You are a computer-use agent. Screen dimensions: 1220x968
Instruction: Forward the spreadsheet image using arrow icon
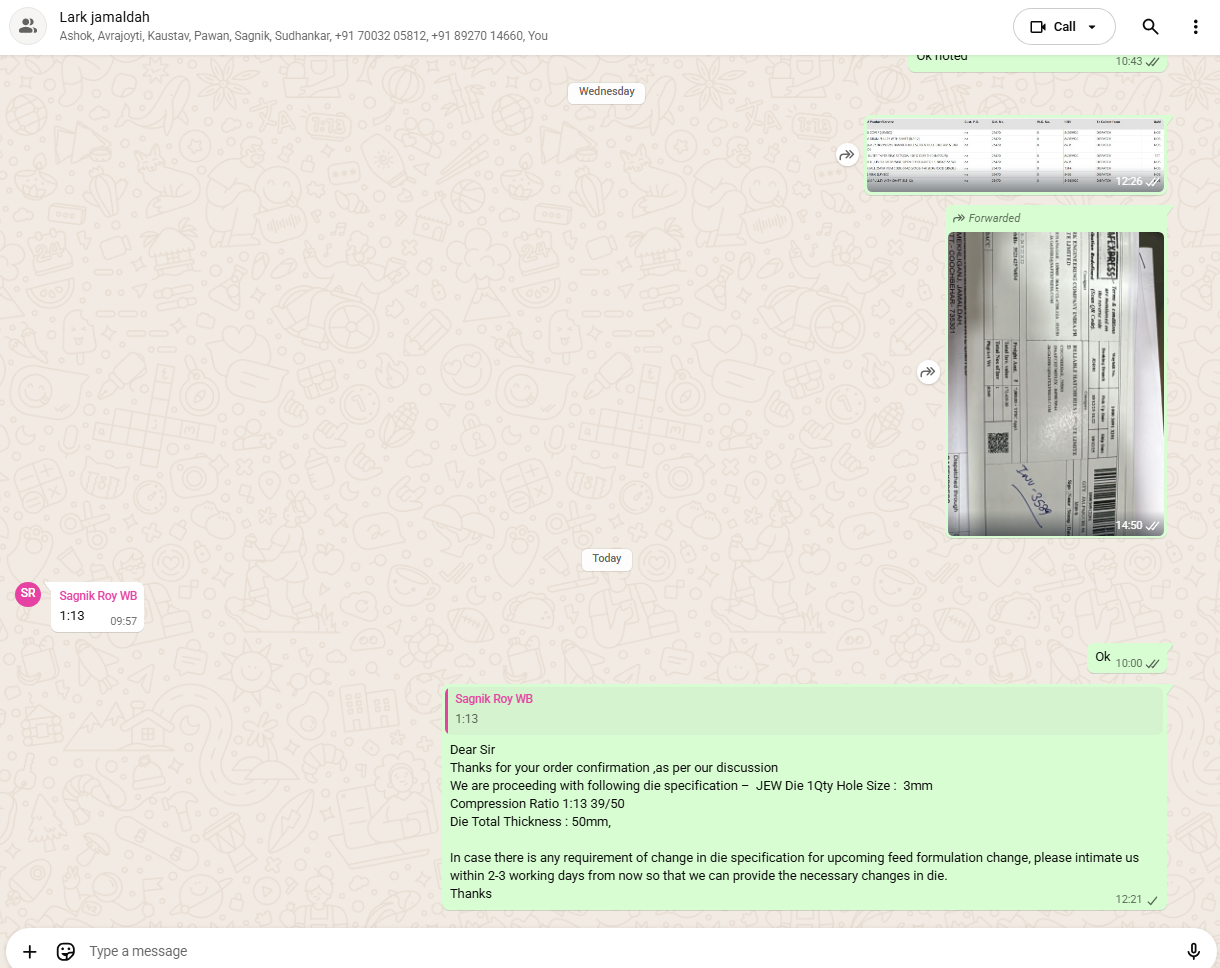click(x=847, y=154)
